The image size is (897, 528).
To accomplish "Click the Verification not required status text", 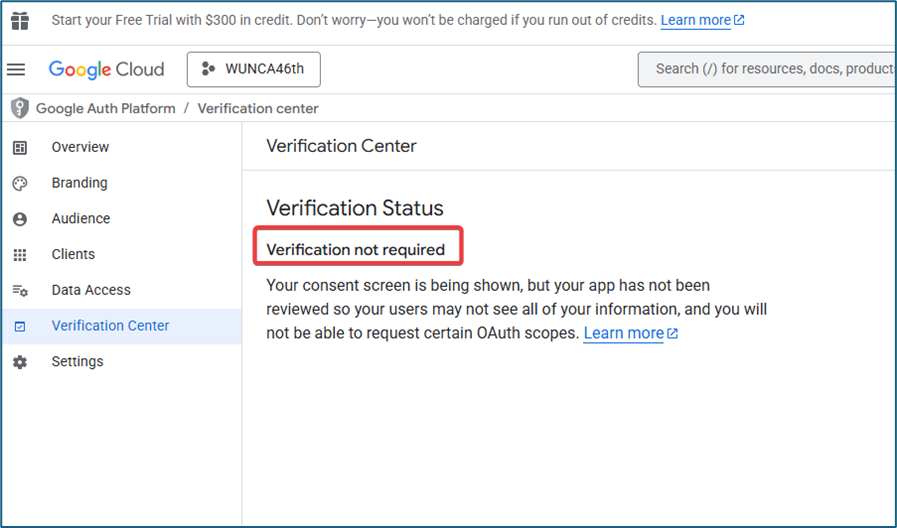I will tap(355, 249).
